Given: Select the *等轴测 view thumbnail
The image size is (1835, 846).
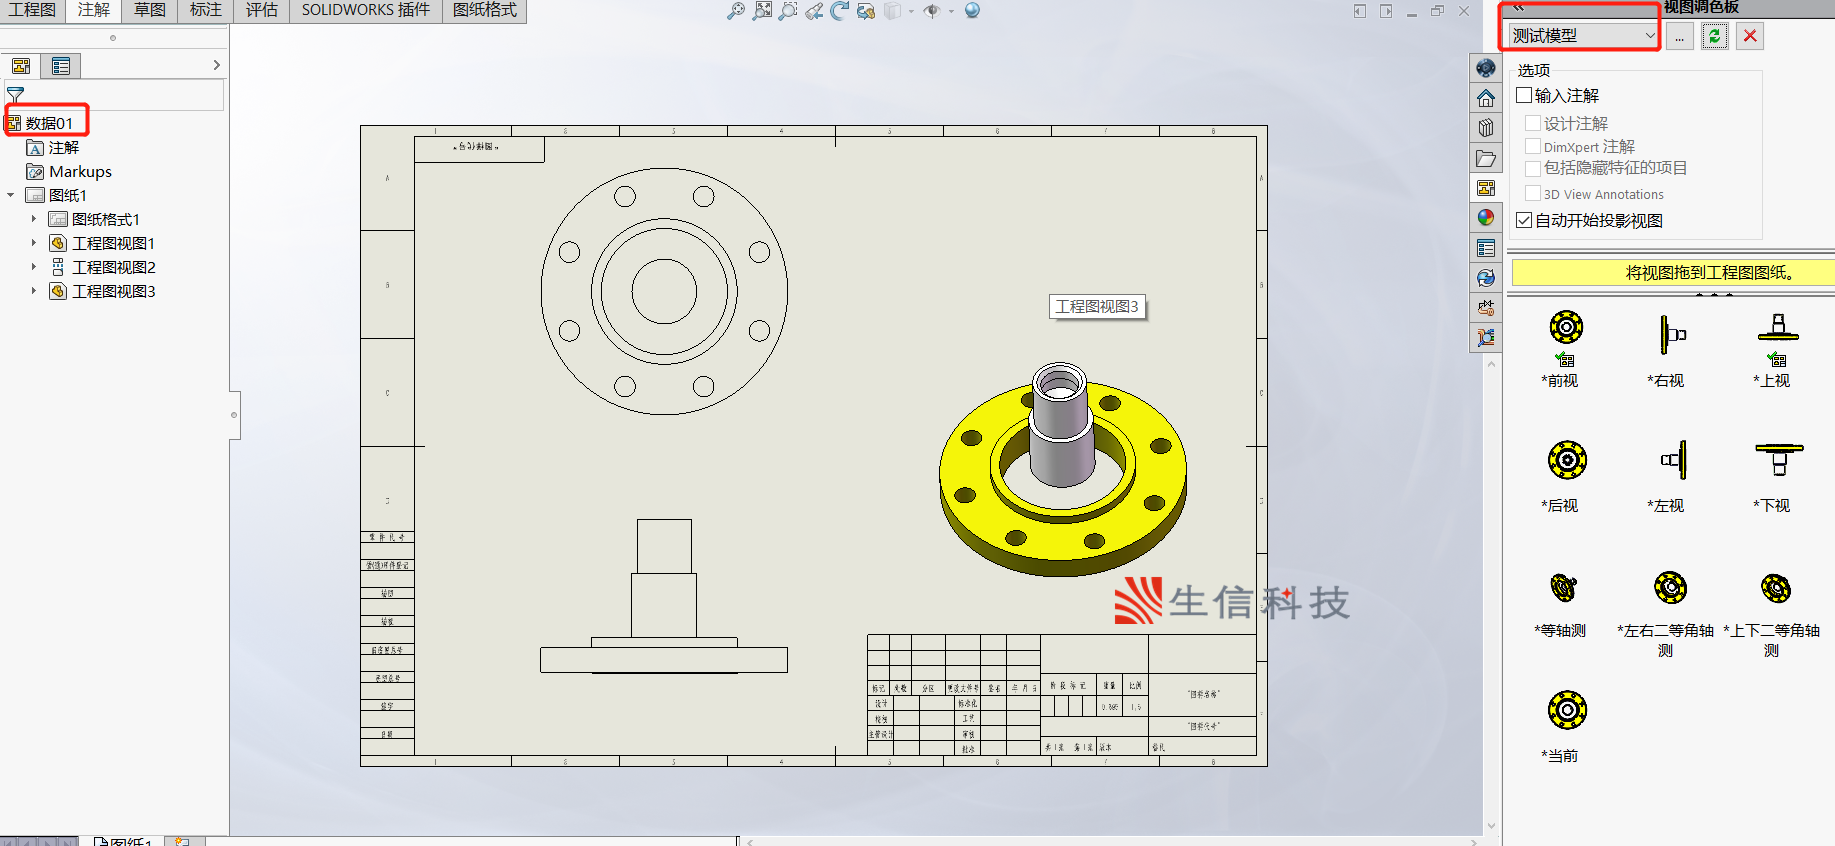Looking at the screenshot, I should coord(1563,589).
